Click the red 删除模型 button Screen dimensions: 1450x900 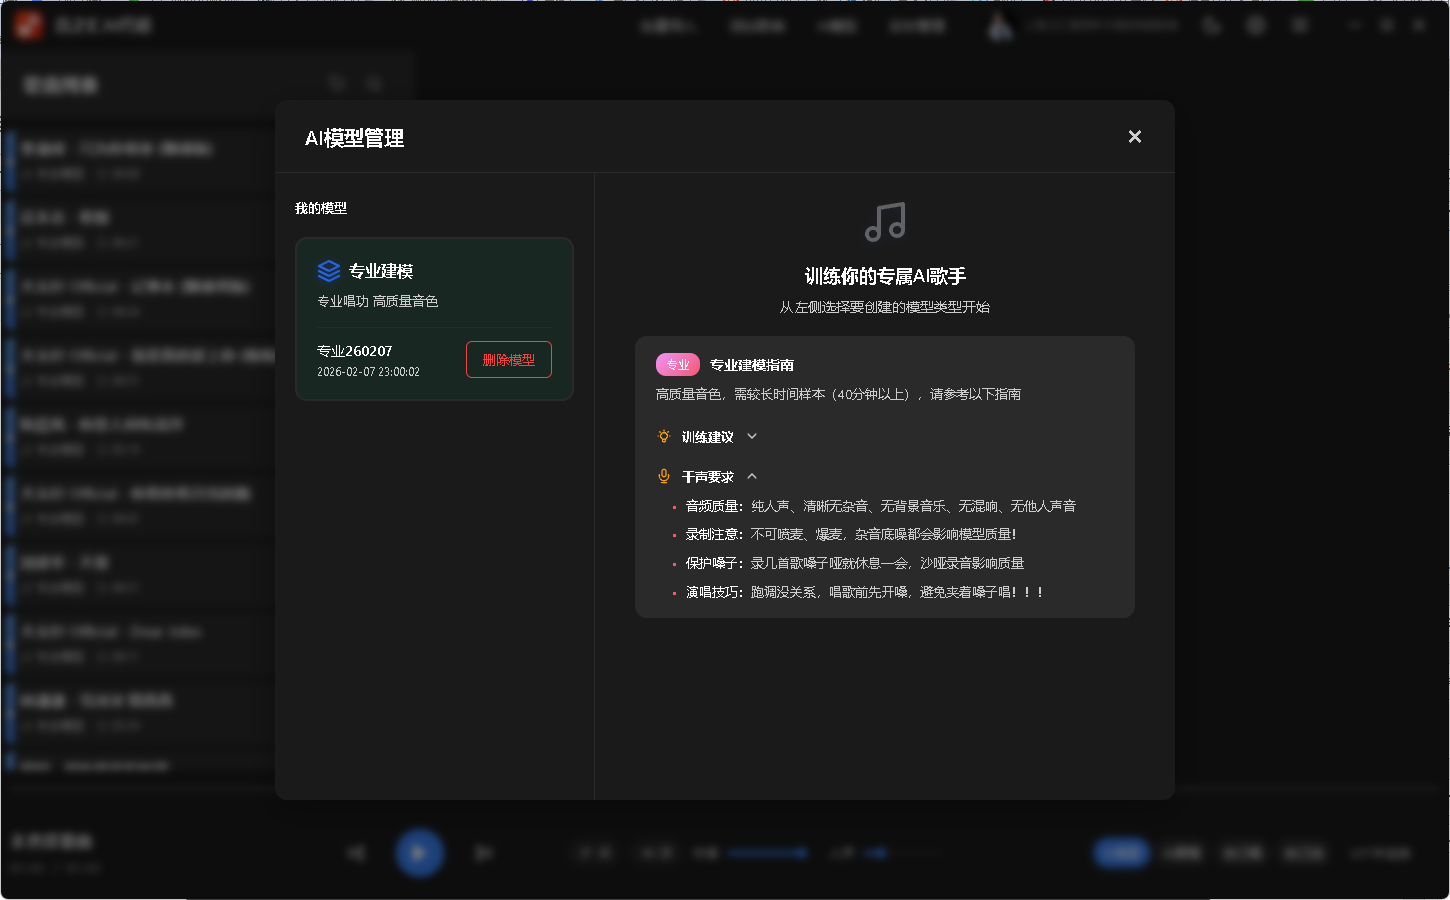[x=508, y=359]
